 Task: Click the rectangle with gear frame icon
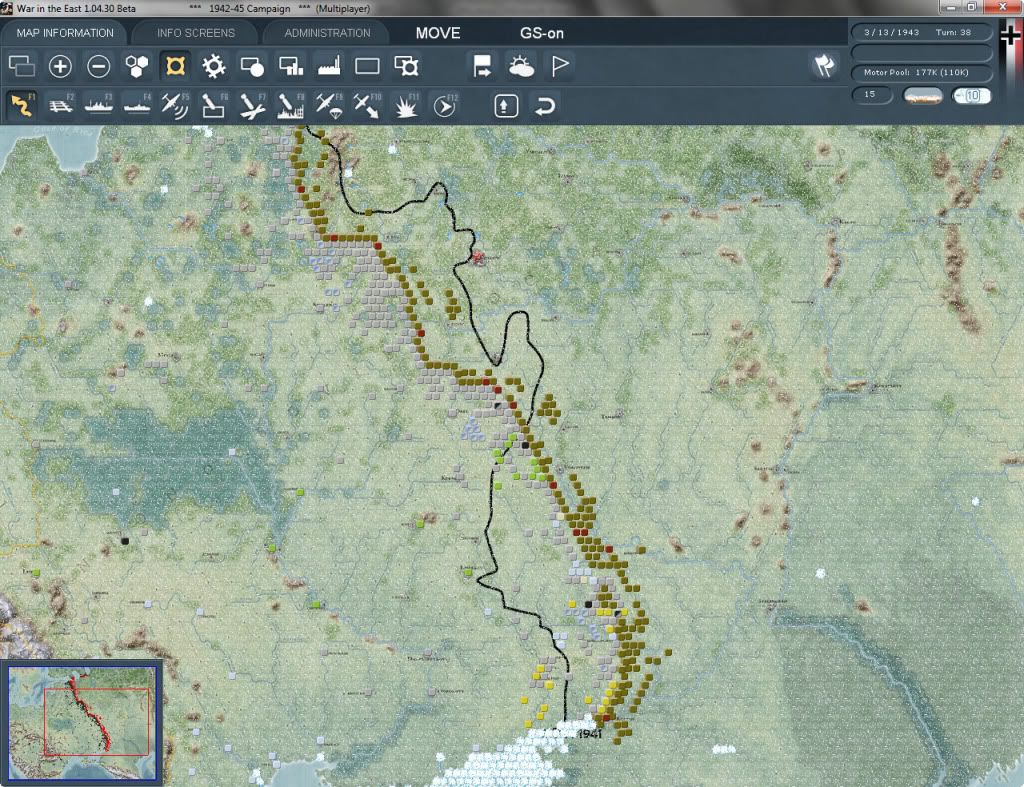tap(406, 66)
